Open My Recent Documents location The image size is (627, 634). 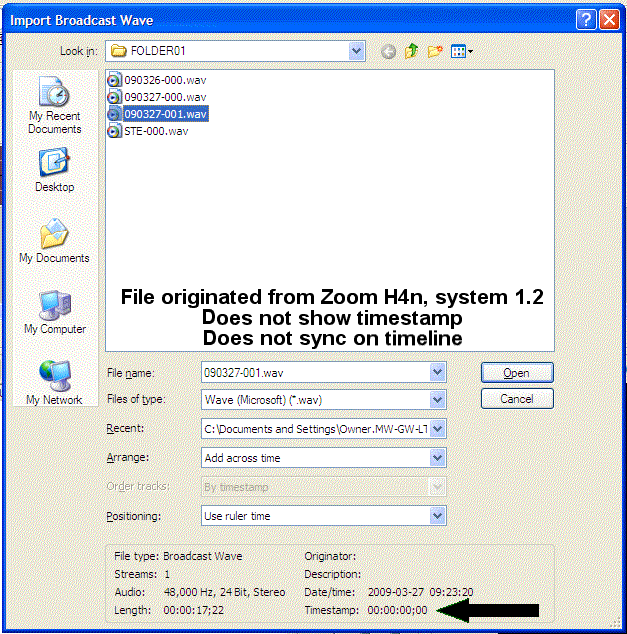tap(54, 105)
